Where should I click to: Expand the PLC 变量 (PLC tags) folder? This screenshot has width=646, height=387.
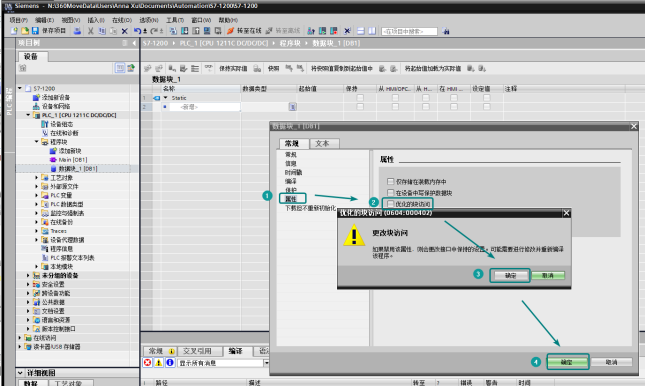pyautogui.click(x=36, y=195)
